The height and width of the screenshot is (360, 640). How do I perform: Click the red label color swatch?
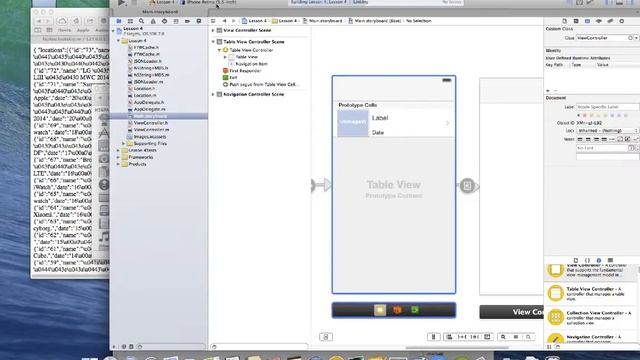(x=585, y=116)
